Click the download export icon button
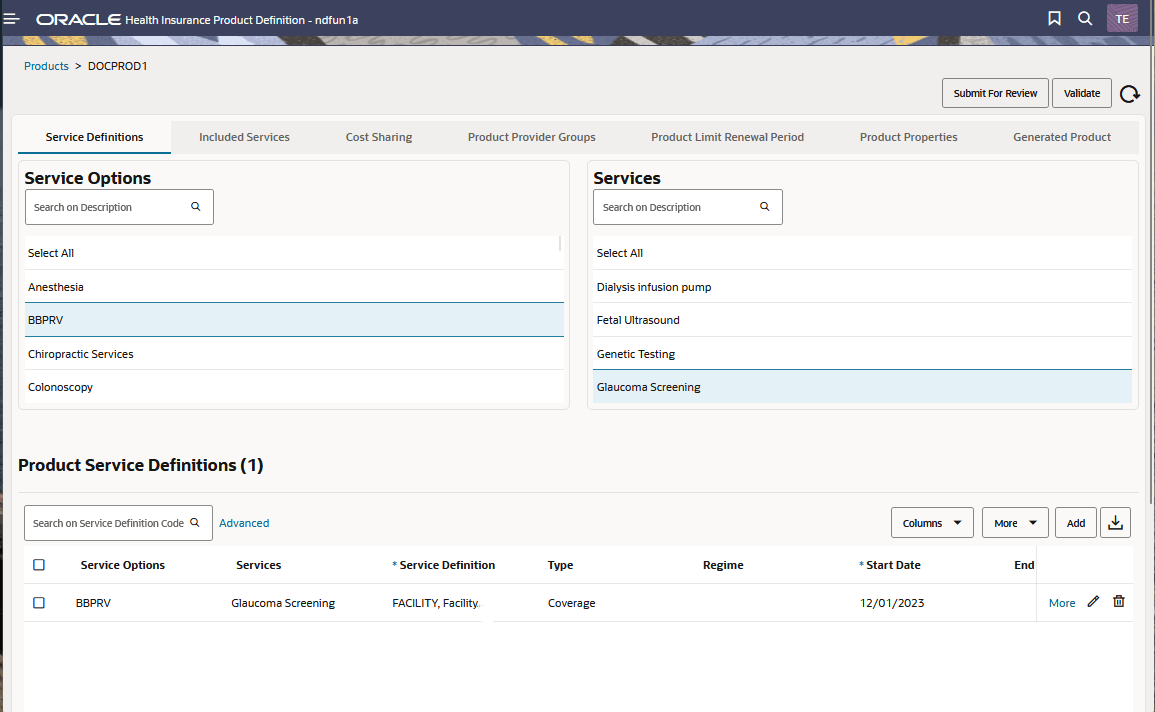1155x712 pixels. (1115, 523)
